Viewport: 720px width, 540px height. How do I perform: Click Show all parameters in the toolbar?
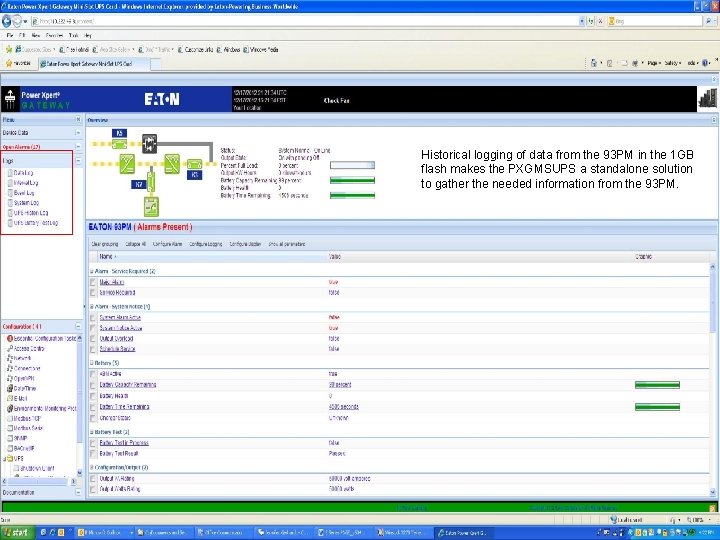coord(287,244)
